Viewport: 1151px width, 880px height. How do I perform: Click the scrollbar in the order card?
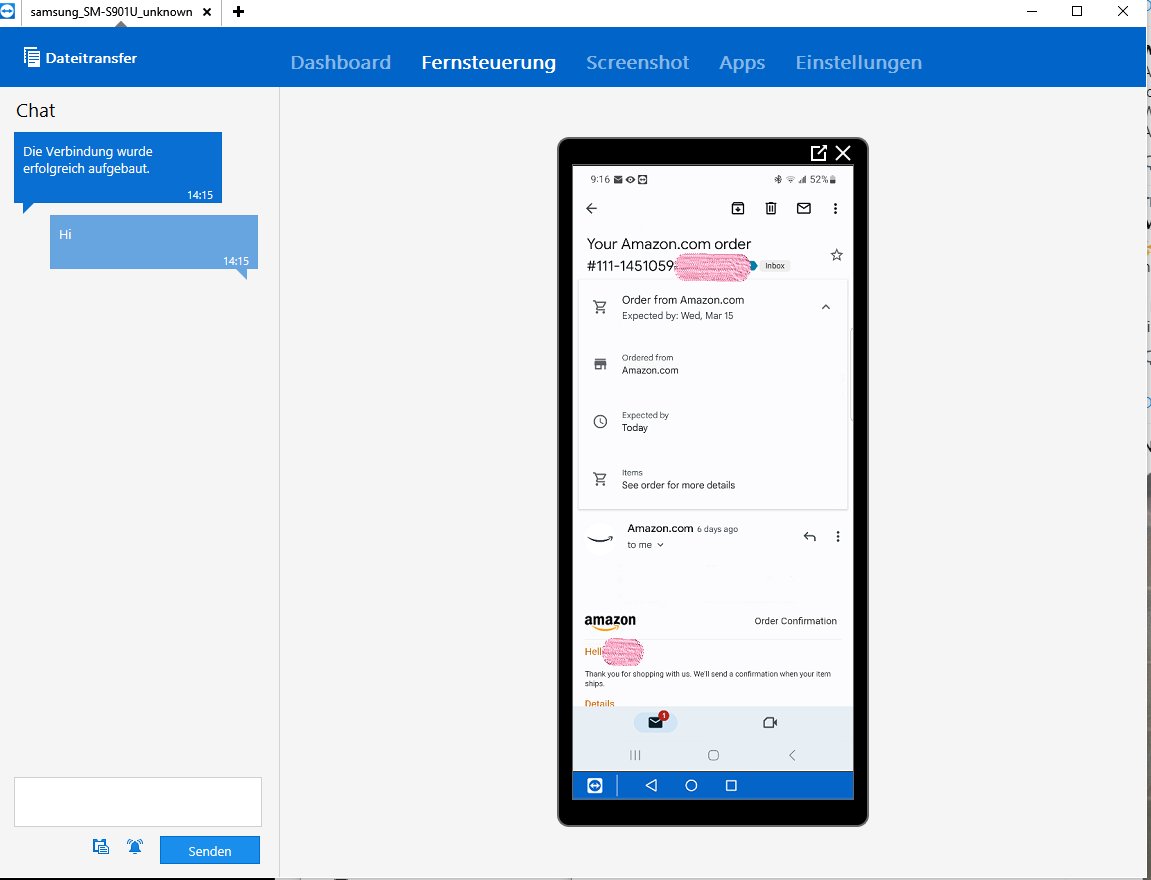tap(851, 374)
